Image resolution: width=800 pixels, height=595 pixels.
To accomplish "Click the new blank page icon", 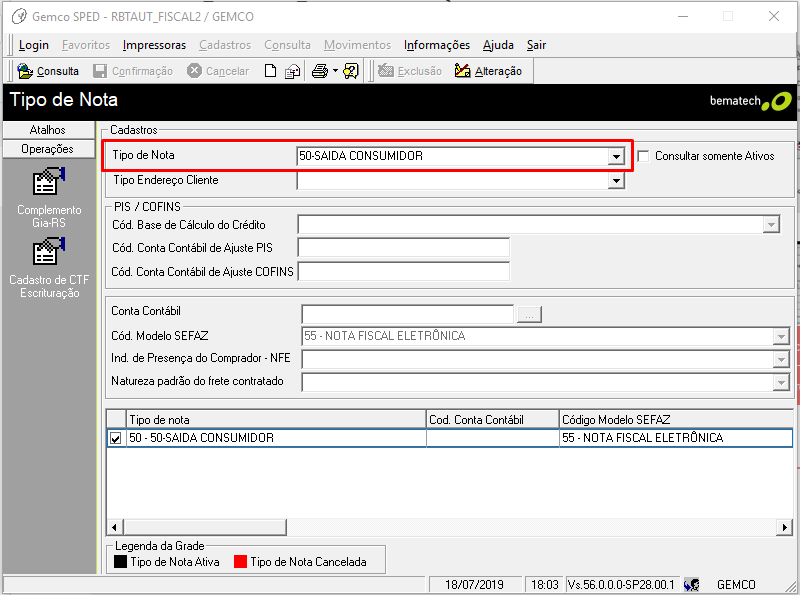I will [270, 71].
